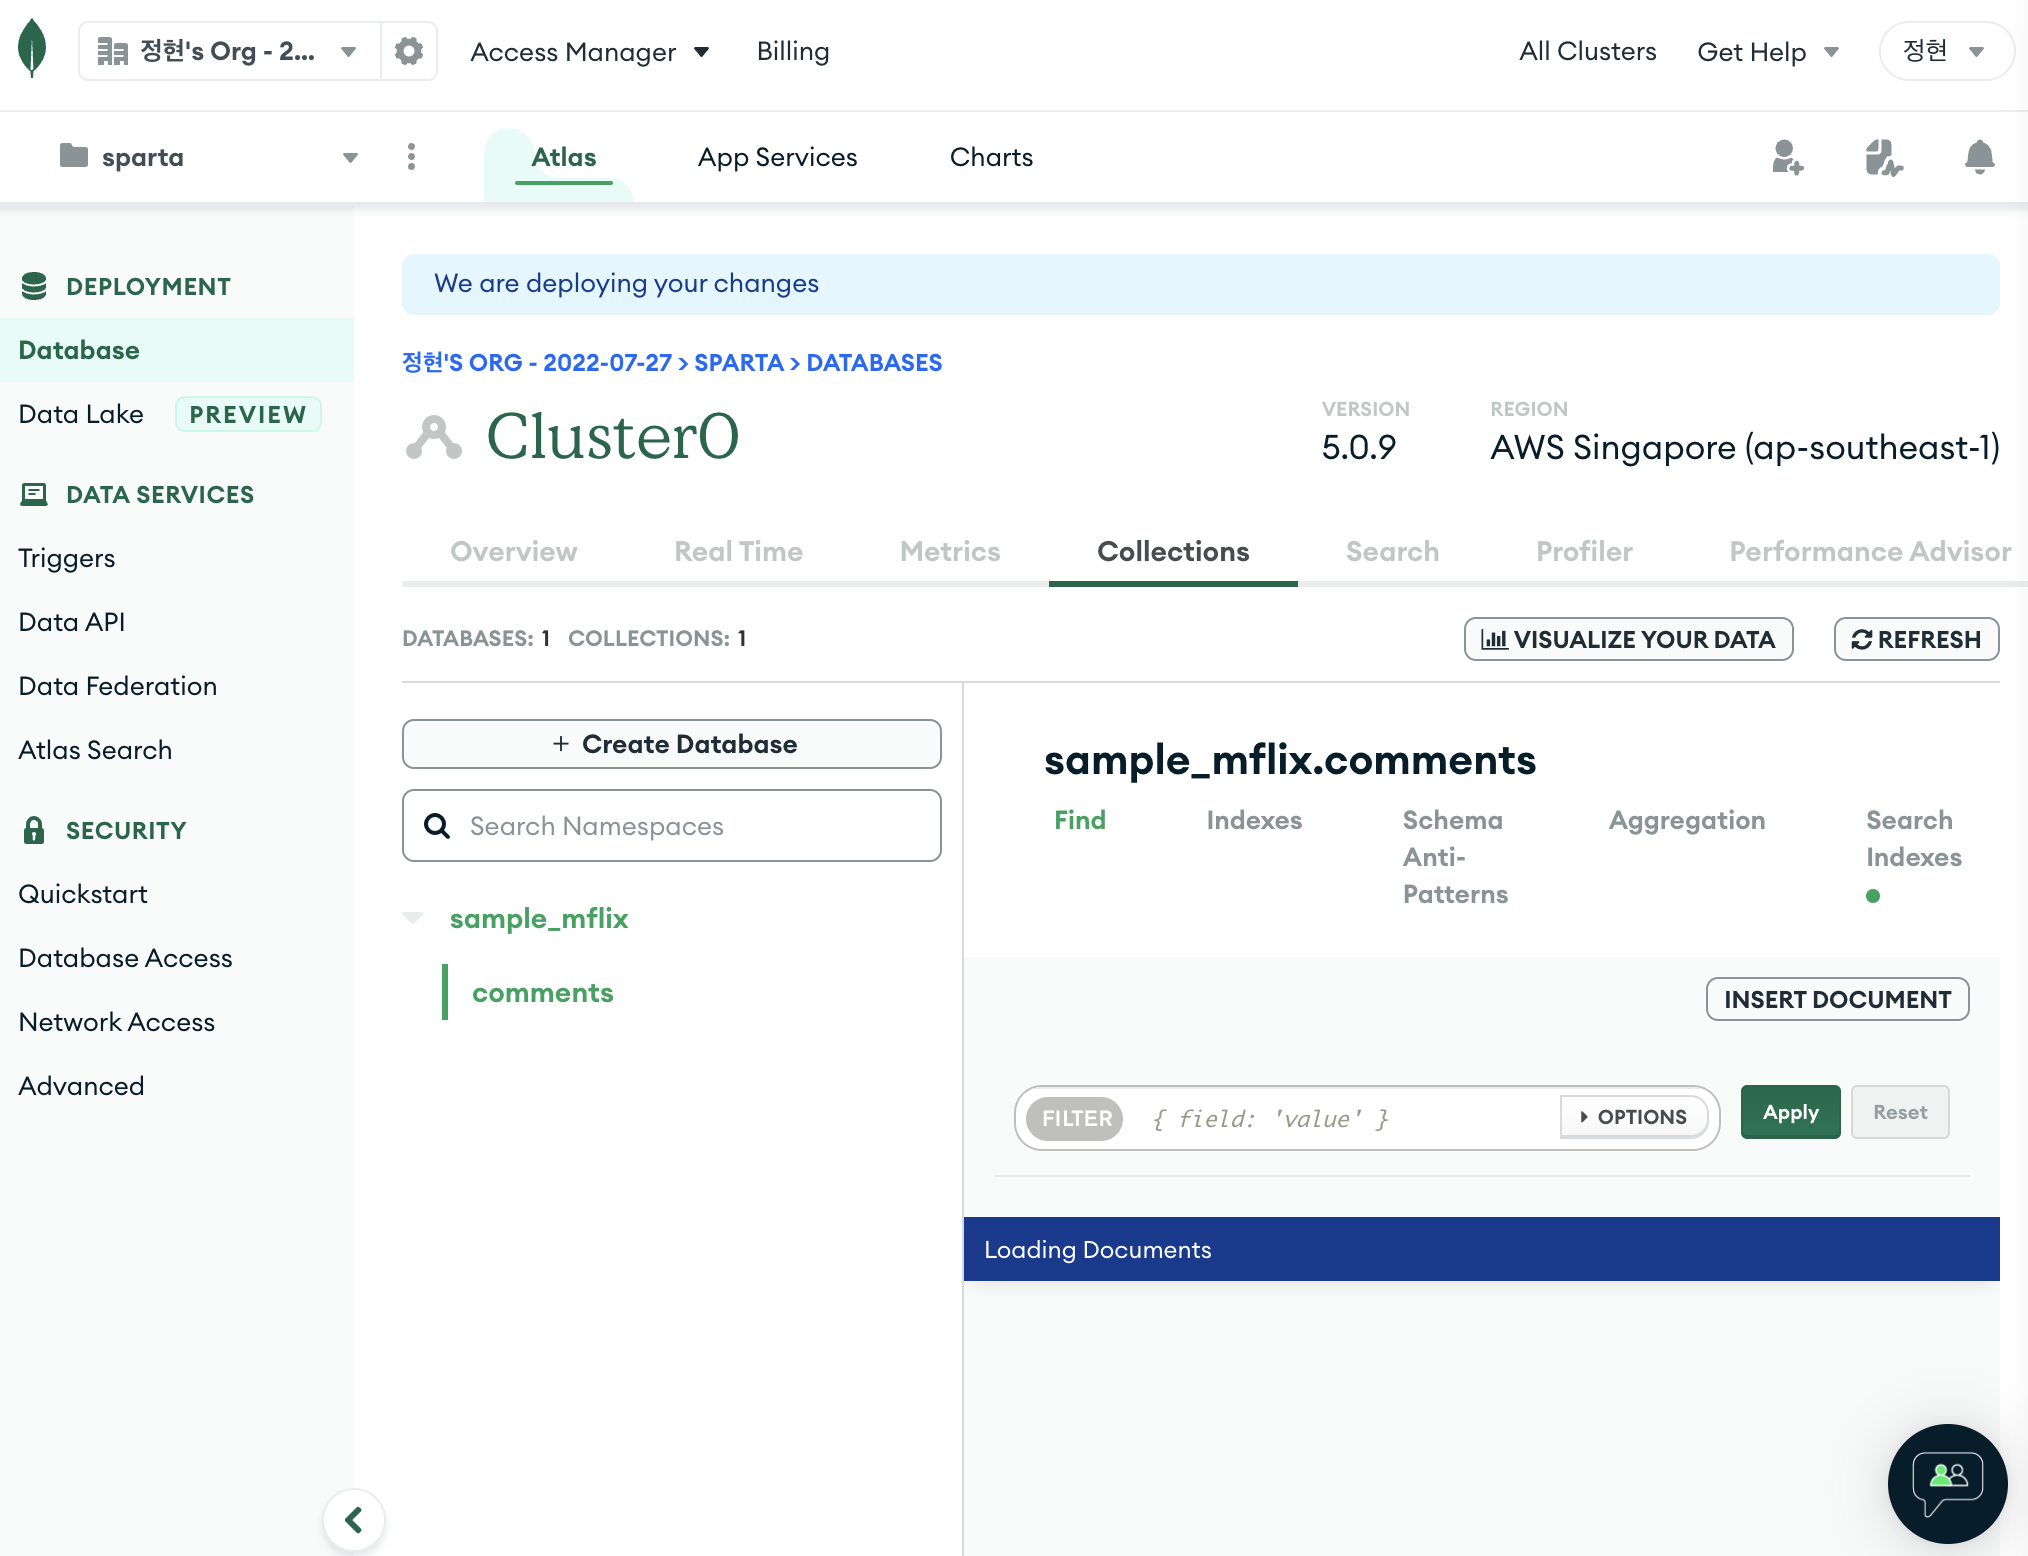The image size is (2028, 1556).
Task: Open the sparta project selector dropdown
Action: pos(209,157)
